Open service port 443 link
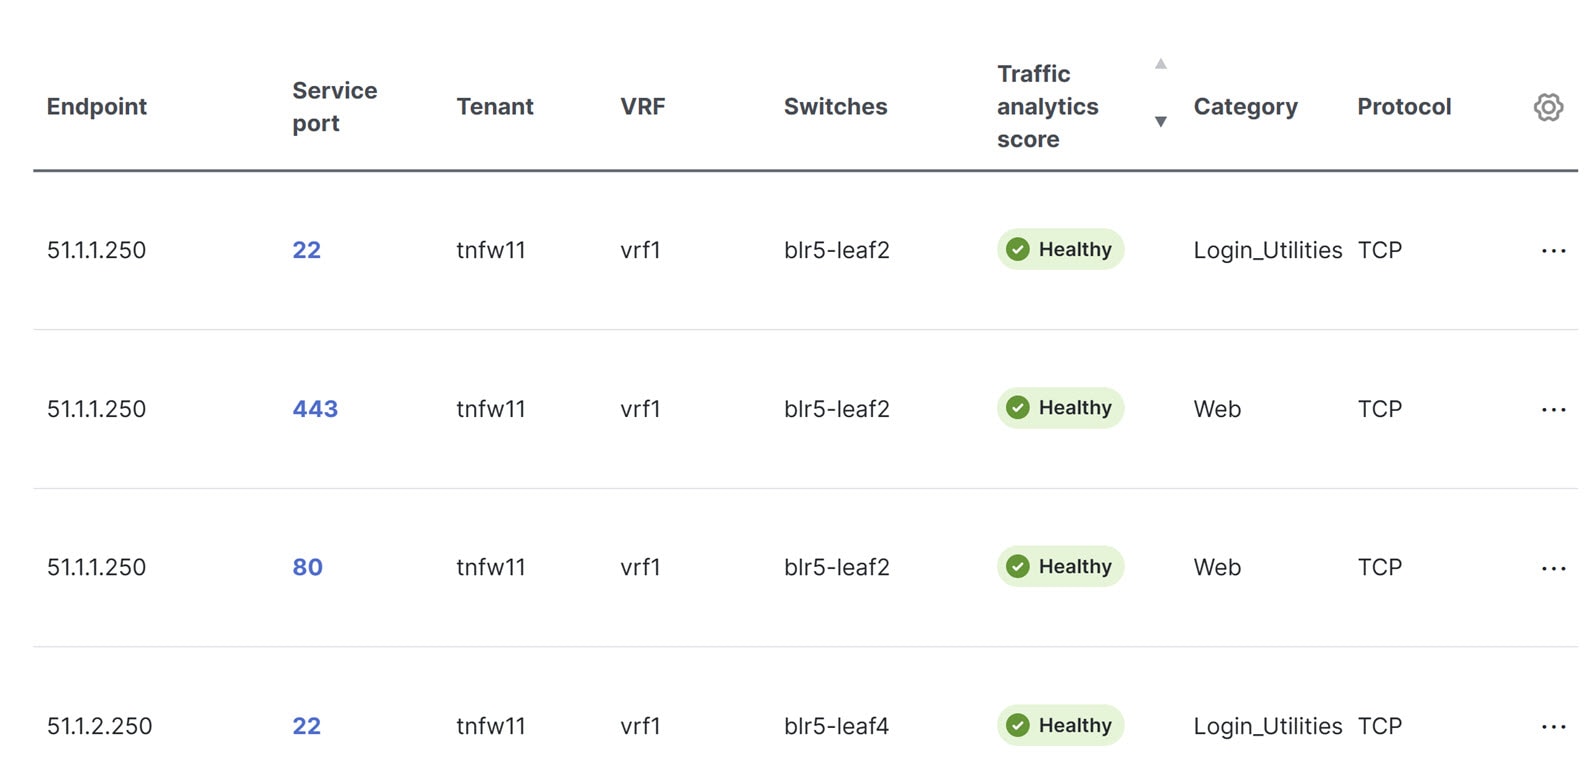 coord(315,409)
